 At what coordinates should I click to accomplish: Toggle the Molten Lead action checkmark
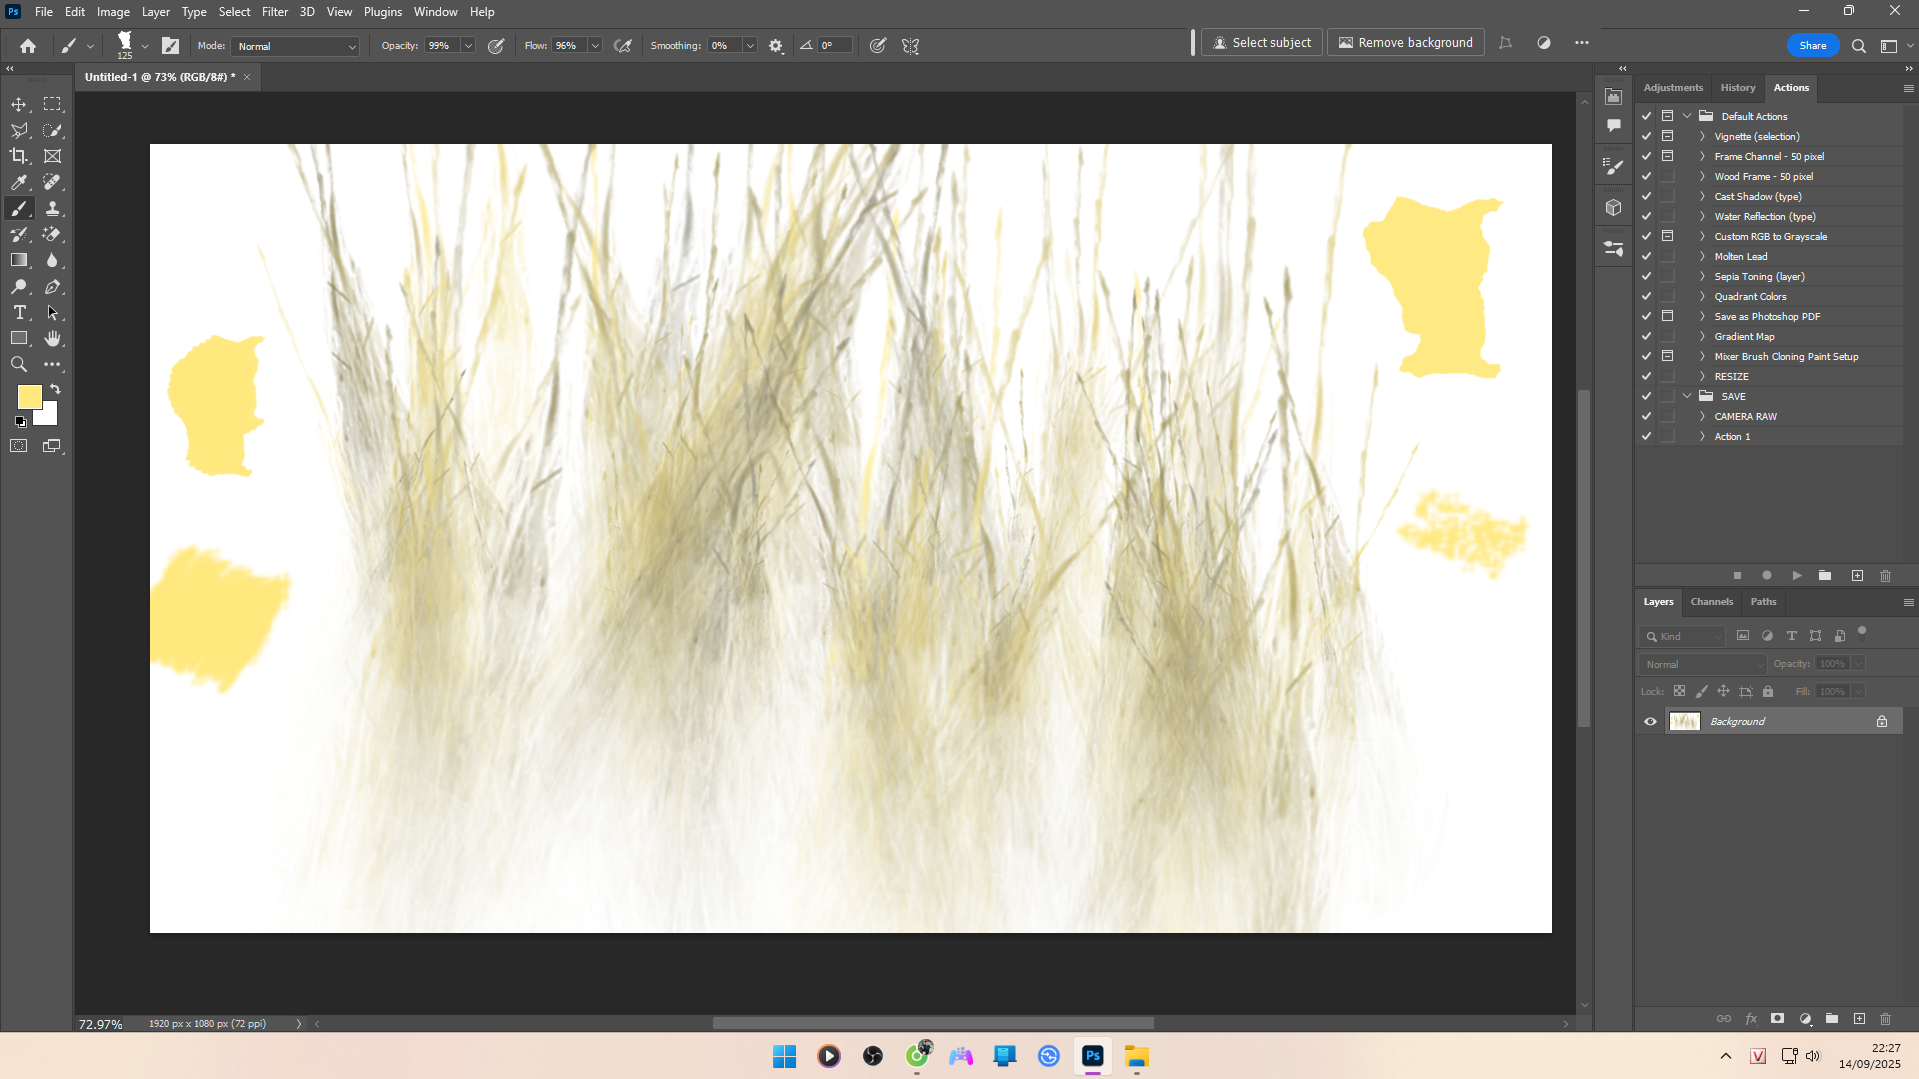1646,256
